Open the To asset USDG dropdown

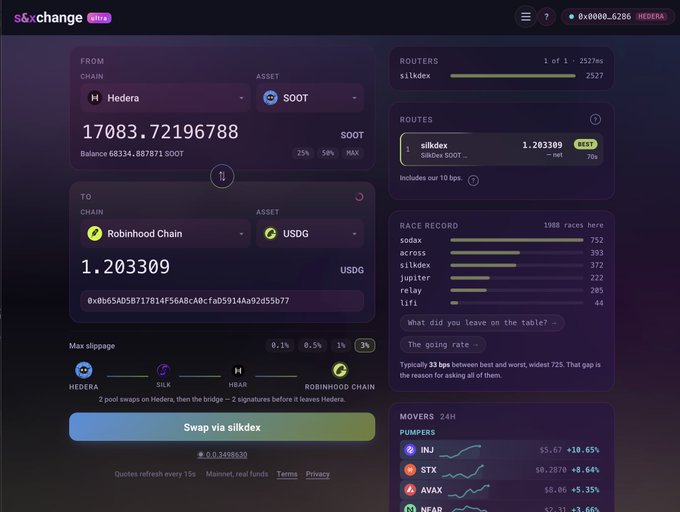tap(310, 234)
